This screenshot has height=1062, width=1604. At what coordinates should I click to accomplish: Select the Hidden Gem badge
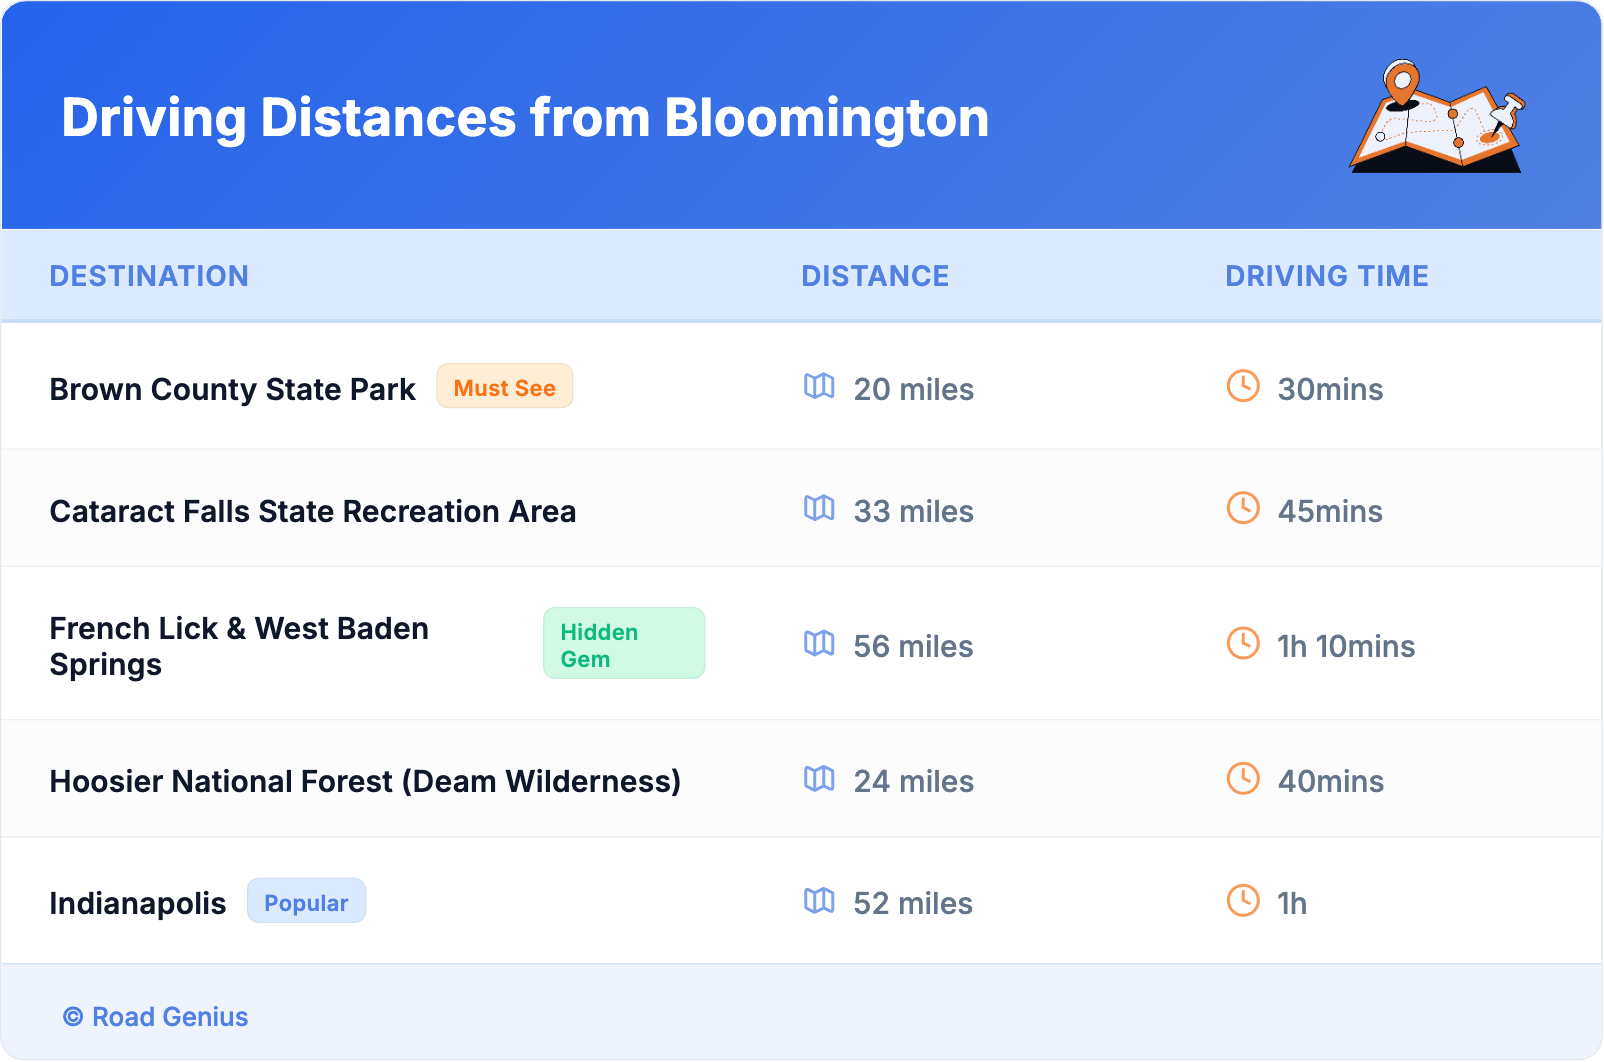click(623, 644)
